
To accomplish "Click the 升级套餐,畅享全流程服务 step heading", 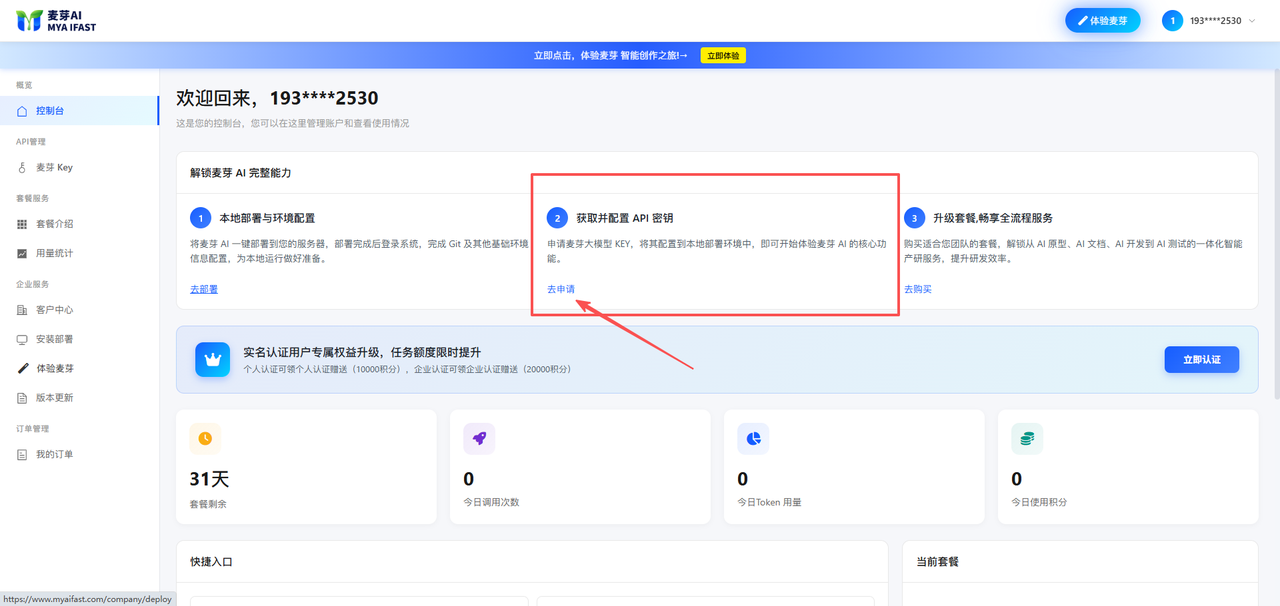I will click(x=992, y=218).
